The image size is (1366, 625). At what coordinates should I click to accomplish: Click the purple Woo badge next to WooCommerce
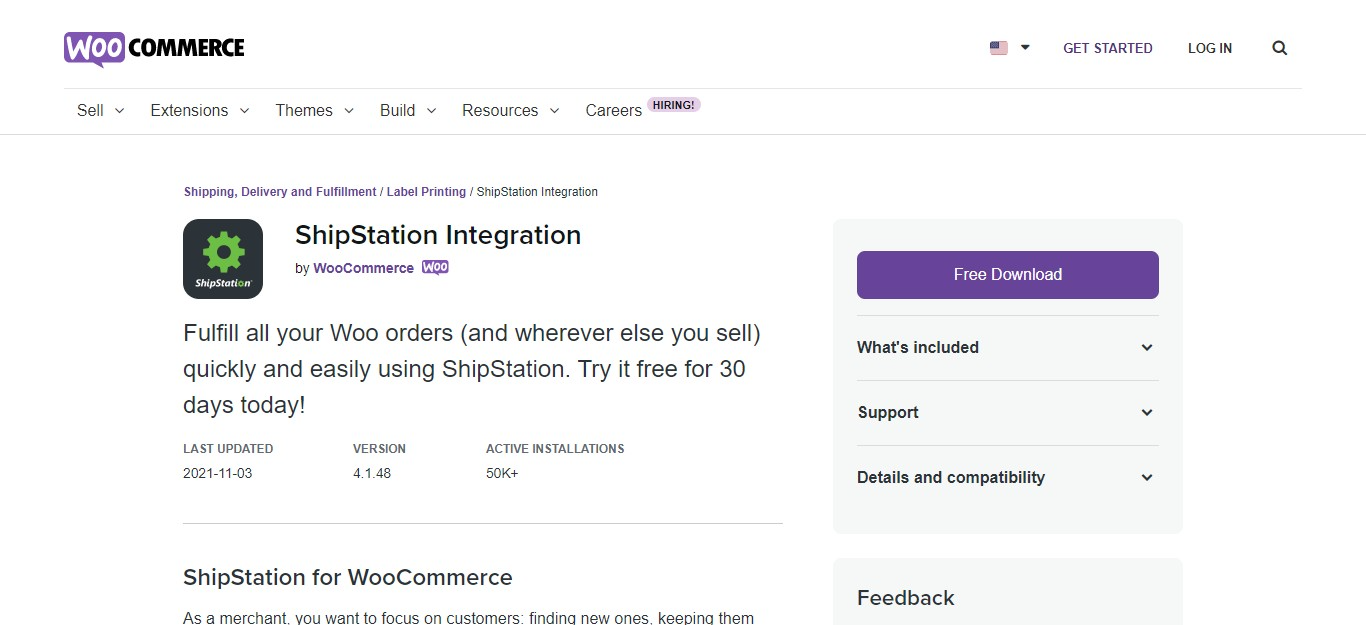pyautogui.click(x=435, y=268)
